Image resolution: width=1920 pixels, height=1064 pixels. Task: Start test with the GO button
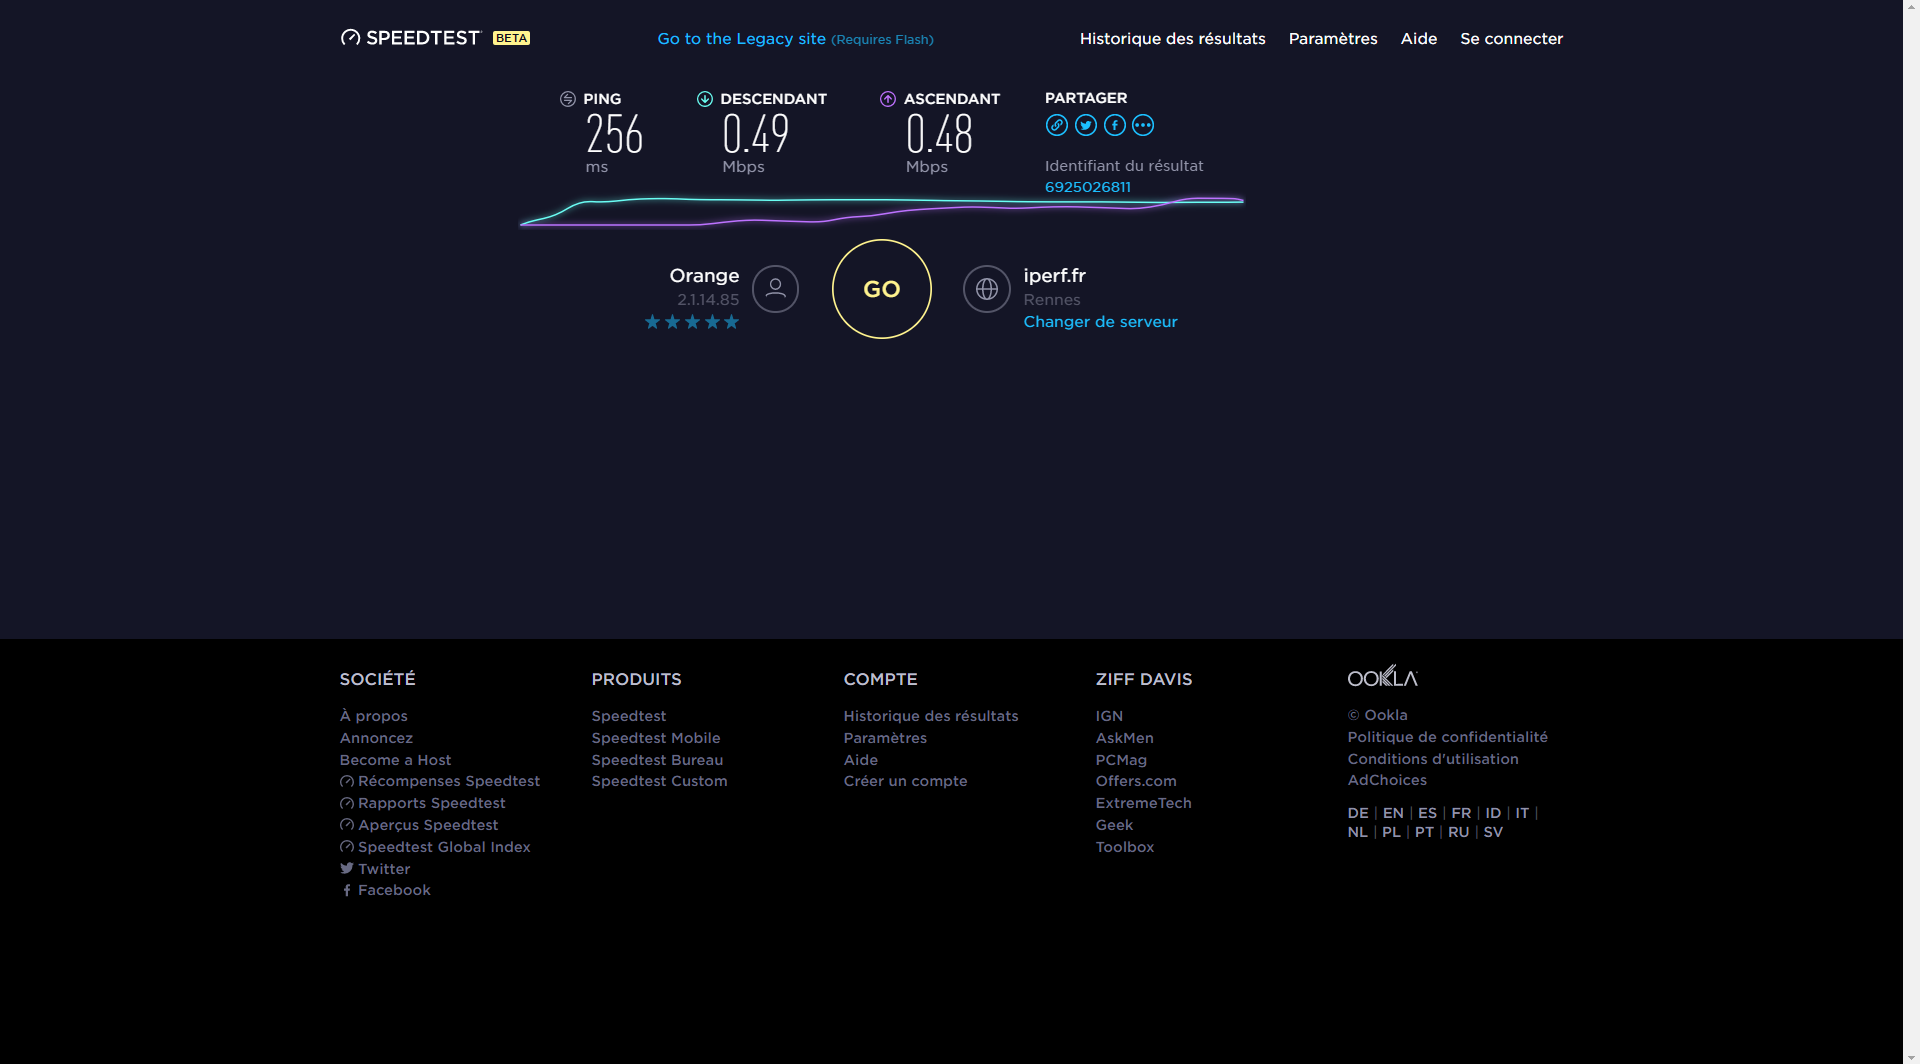point(881,289)
